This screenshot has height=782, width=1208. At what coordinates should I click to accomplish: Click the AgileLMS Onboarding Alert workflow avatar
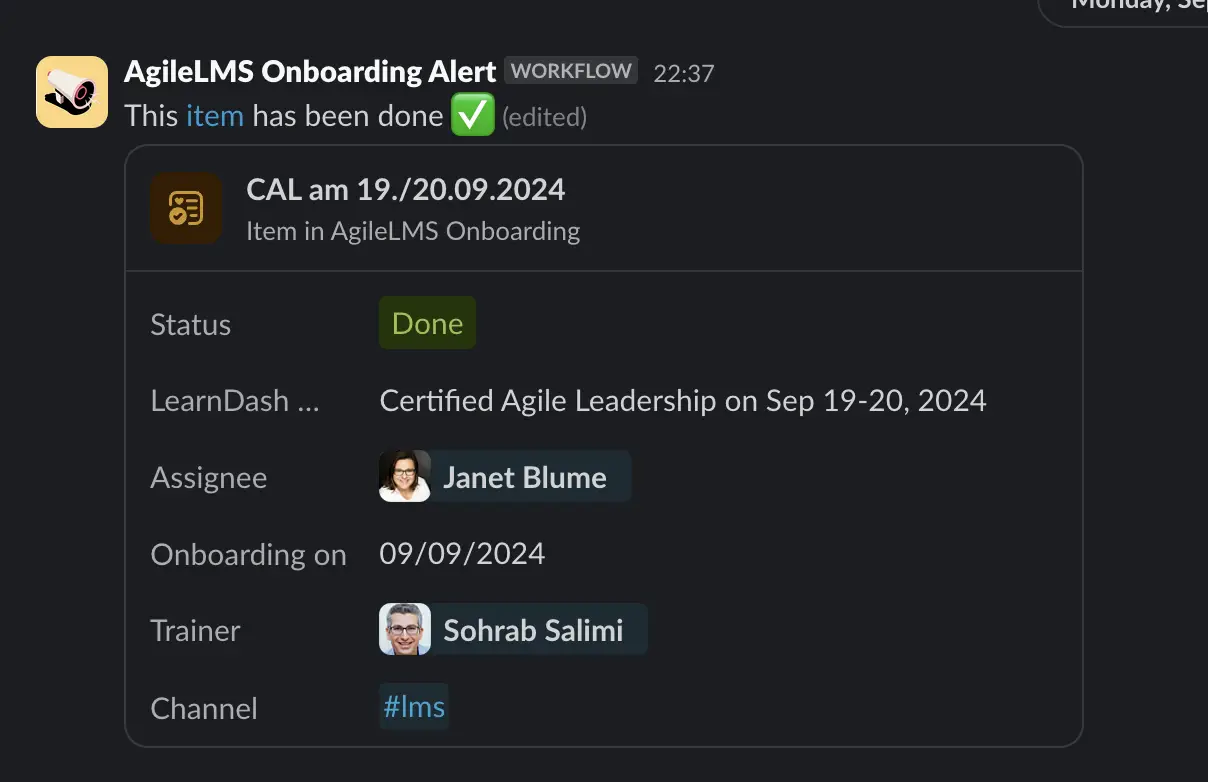[x=72, y=92]
